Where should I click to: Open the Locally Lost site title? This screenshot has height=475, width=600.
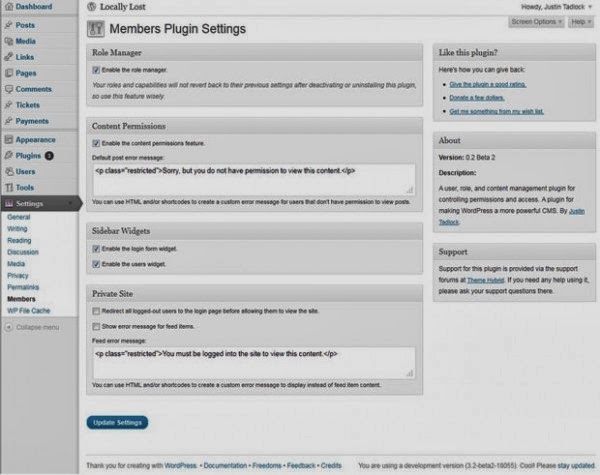point(122,7)
